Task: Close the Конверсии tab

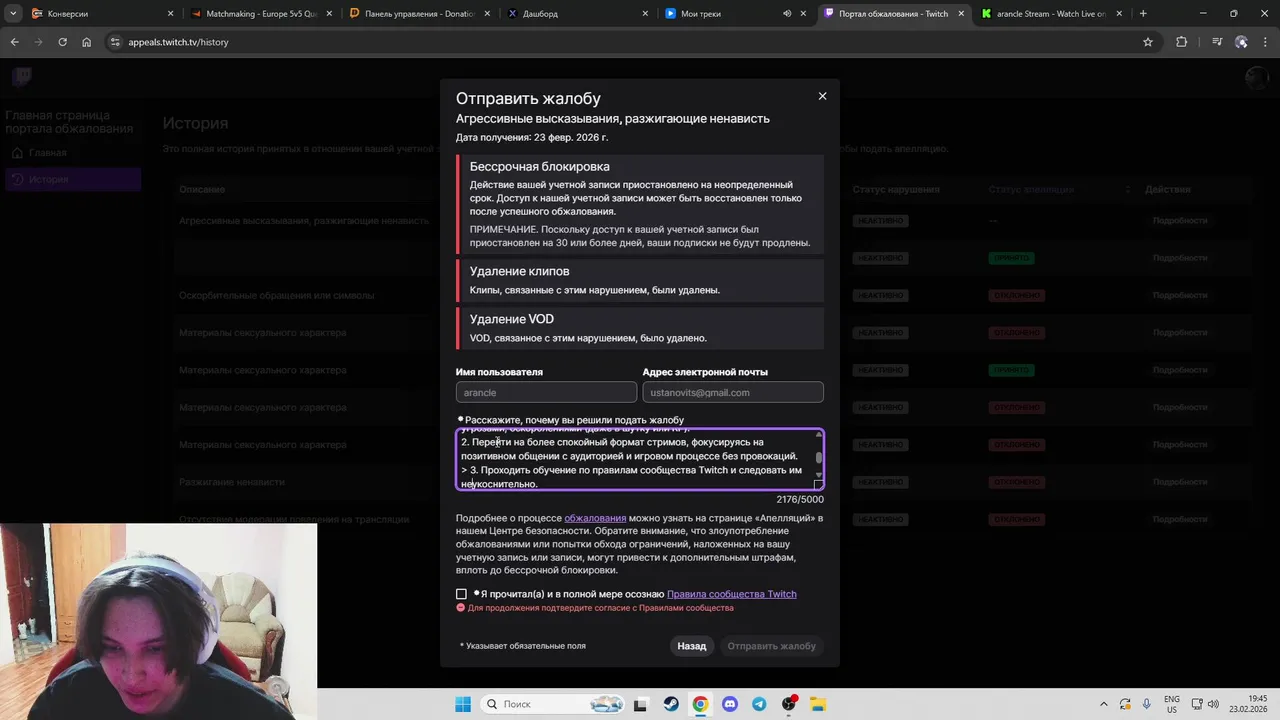Action: click(171, 14)
